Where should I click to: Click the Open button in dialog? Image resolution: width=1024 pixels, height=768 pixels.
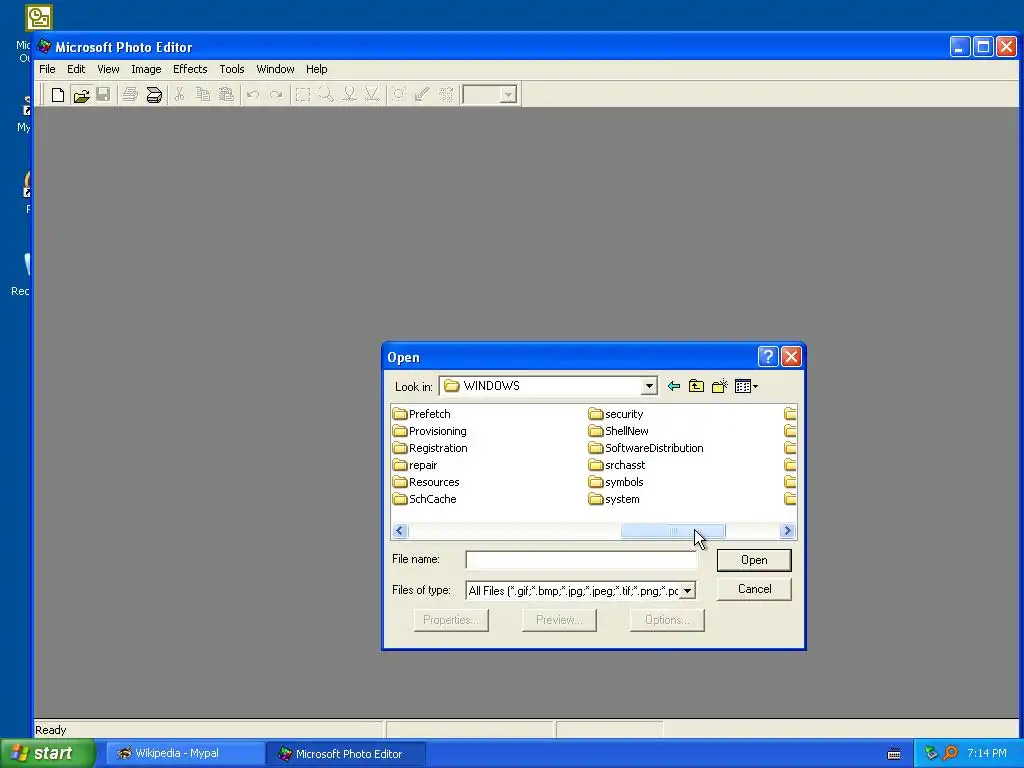(x=754, y=560)
